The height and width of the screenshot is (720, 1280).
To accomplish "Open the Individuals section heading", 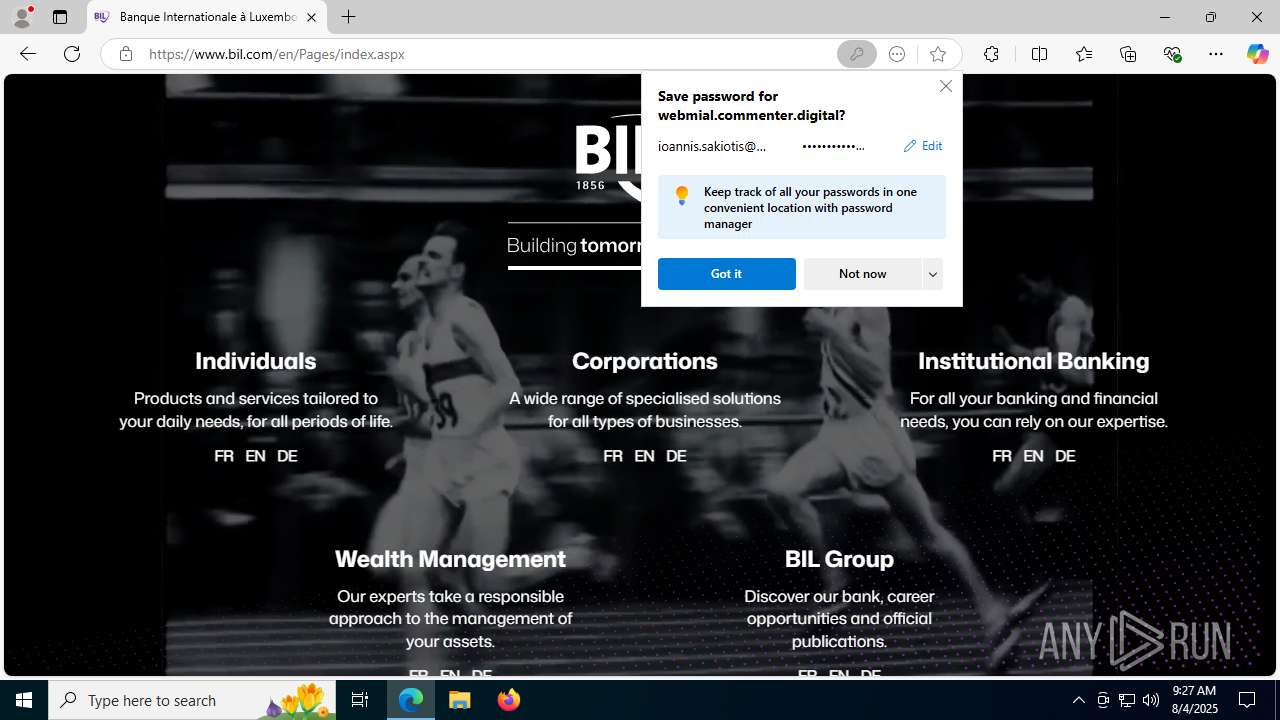I will (x=255, y=361).
